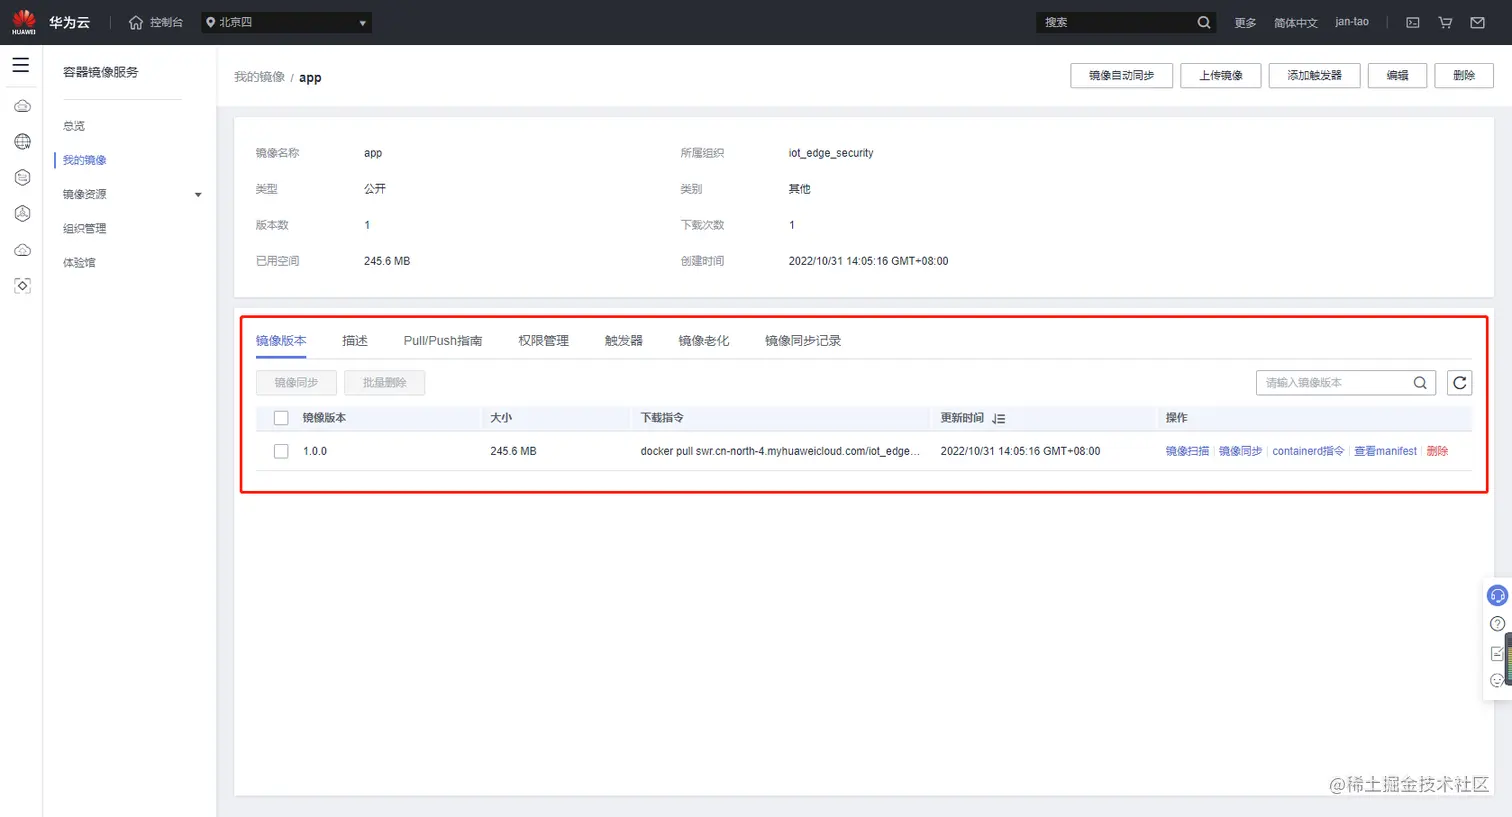1512x817 pixels.
Task: Click the fourth hexagon person icon in left rail
Action: pyautogui.click(x=22, y=214)
